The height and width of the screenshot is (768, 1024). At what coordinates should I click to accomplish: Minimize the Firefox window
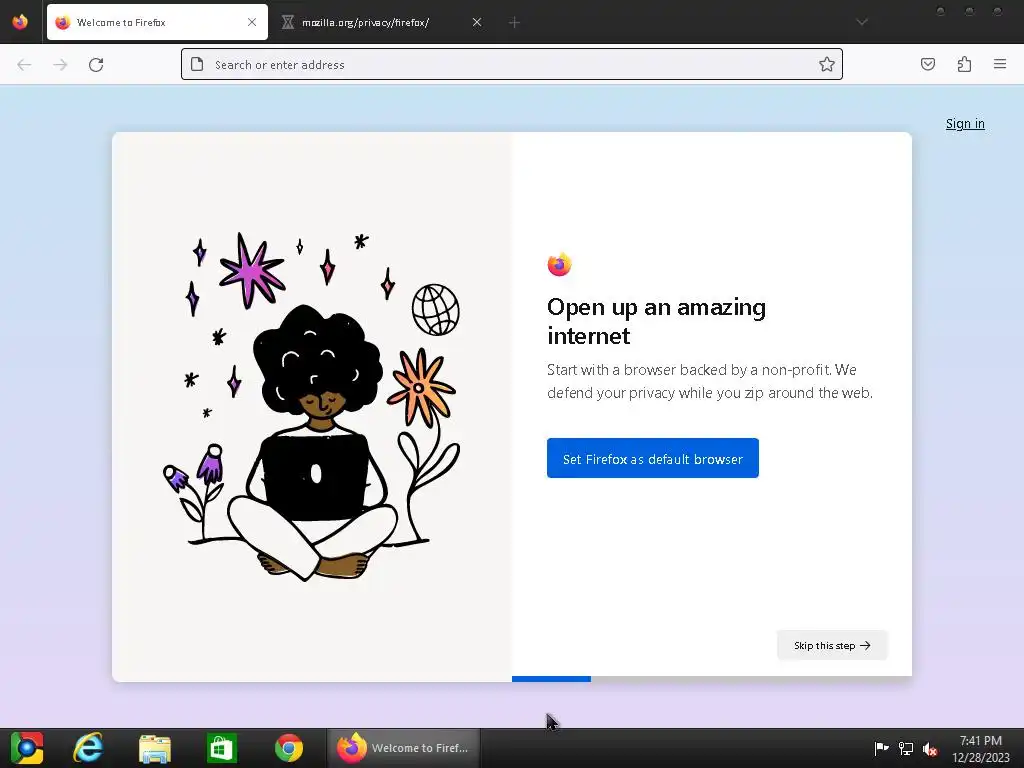coord(940,11)
